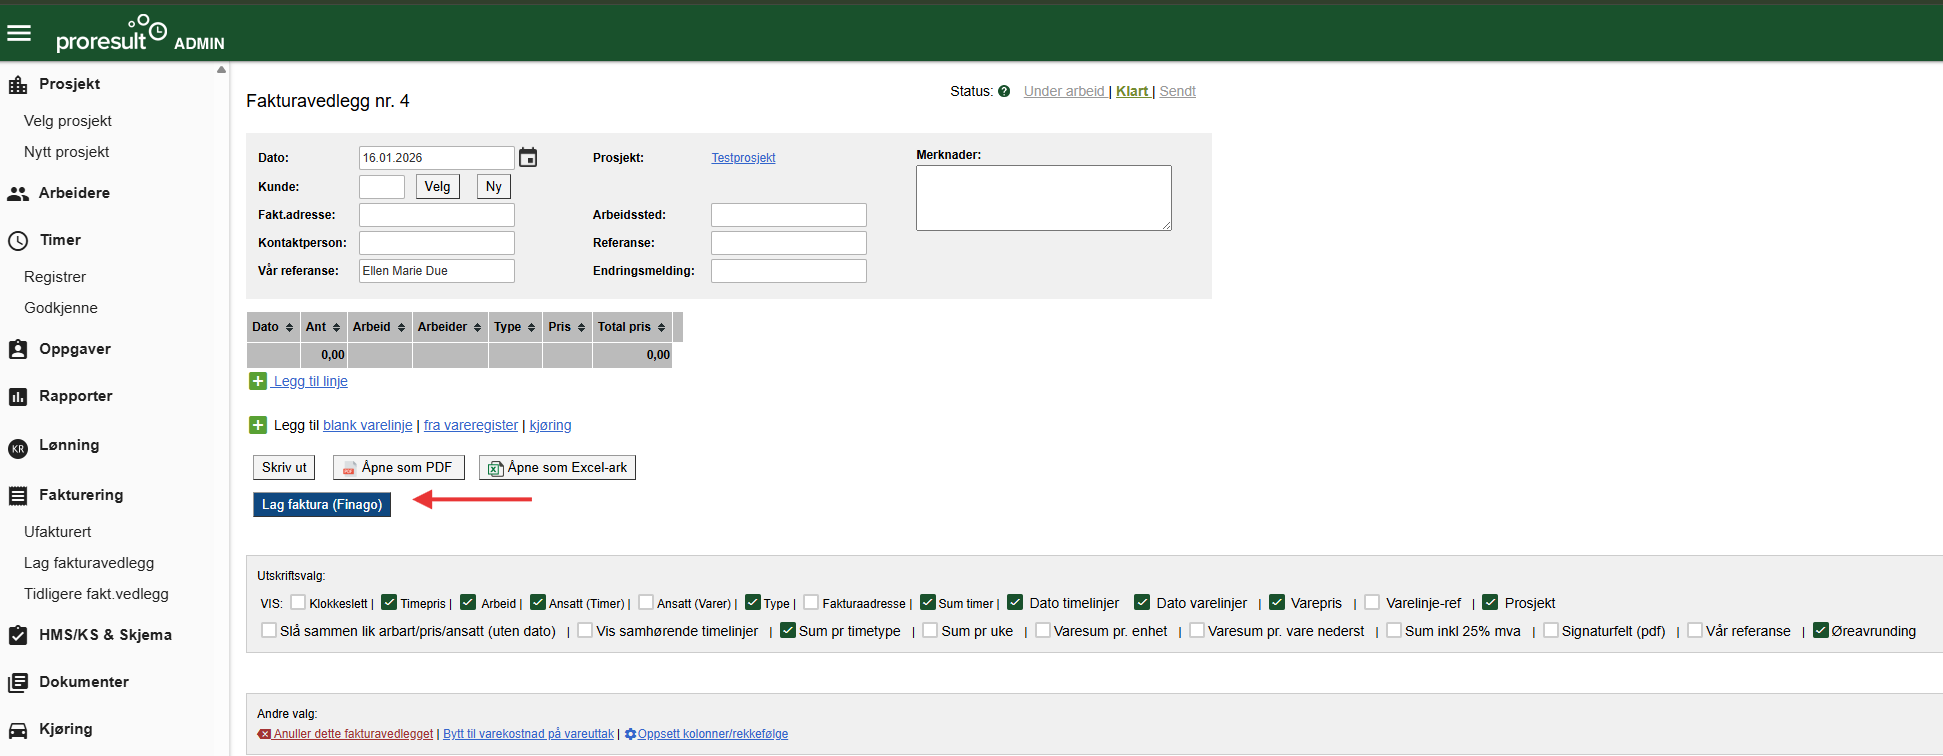Open the Testprosjekt project link
The width and height of the screenshot is (1943, 756).
[x=743, y=158]
